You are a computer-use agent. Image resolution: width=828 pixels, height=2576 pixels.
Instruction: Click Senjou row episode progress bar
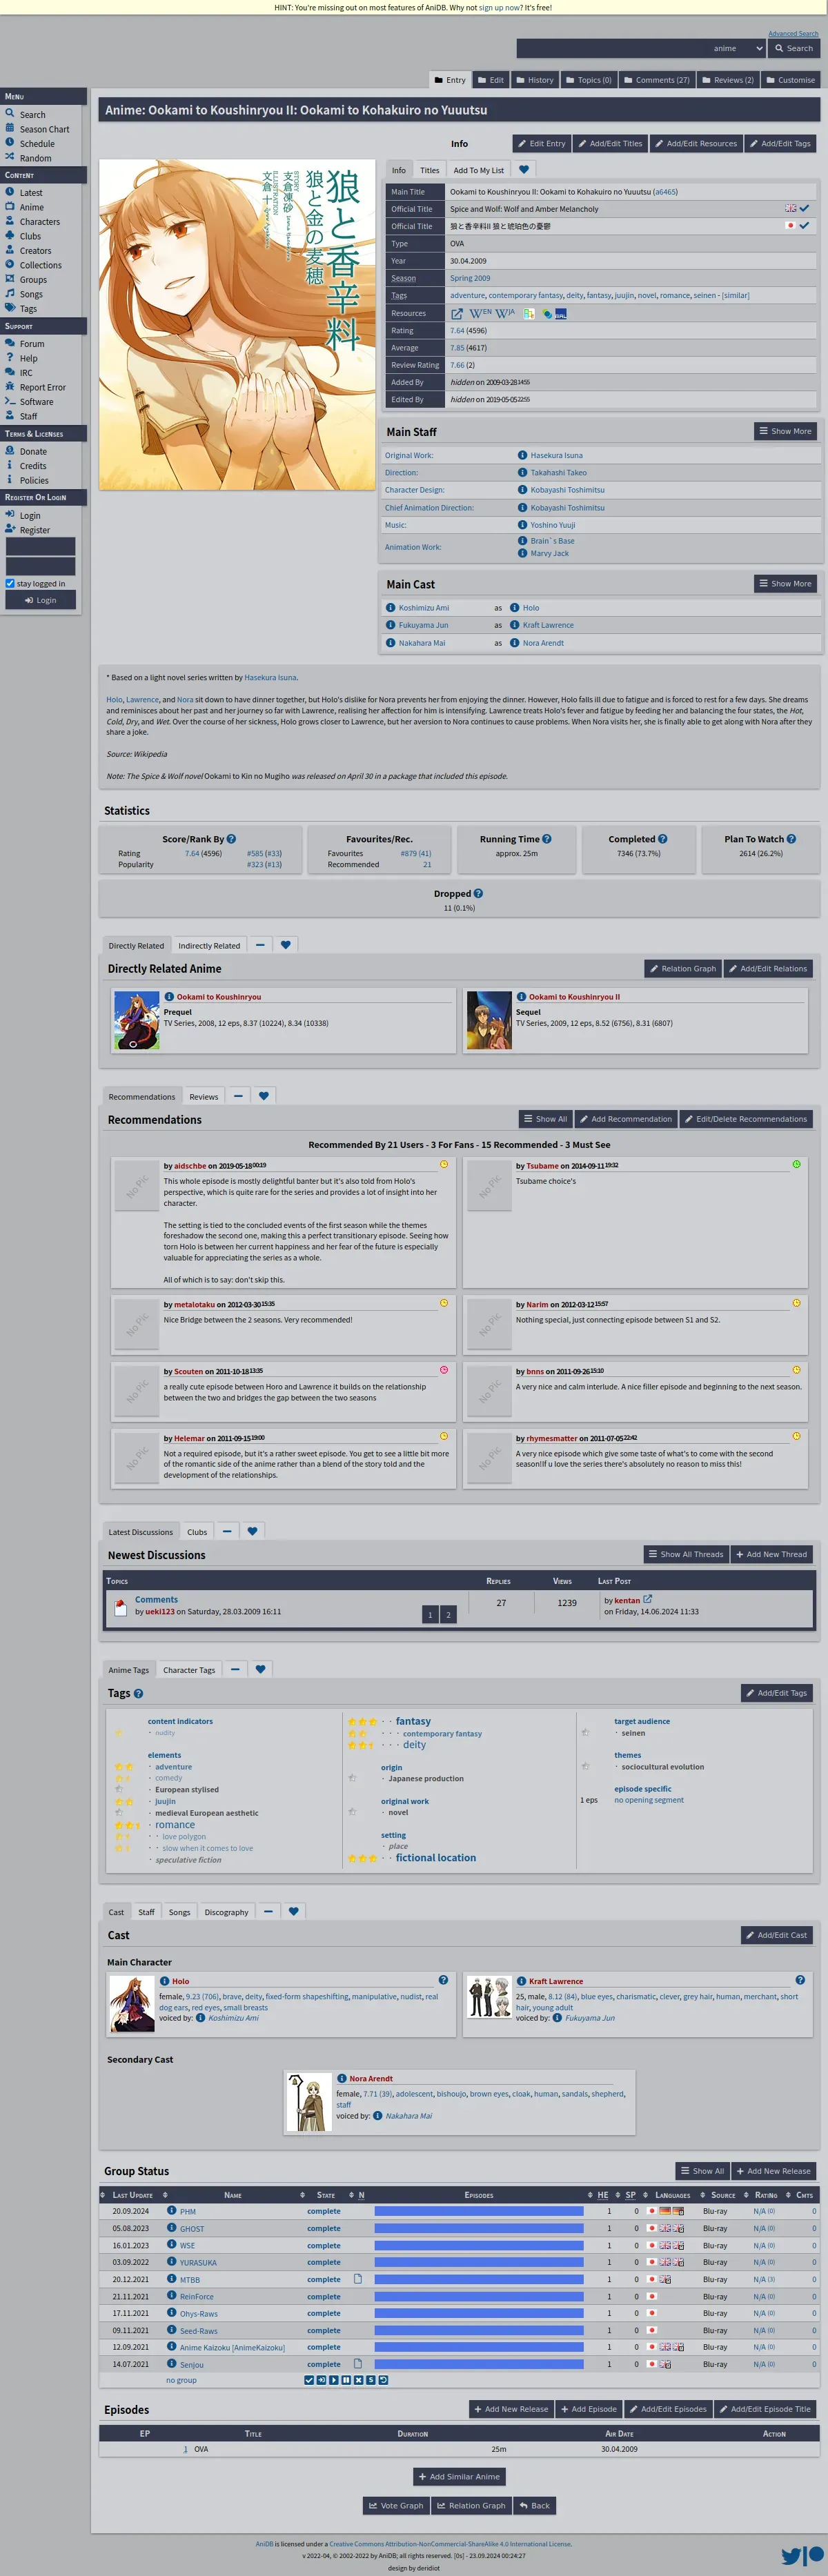click(479, 2364)
